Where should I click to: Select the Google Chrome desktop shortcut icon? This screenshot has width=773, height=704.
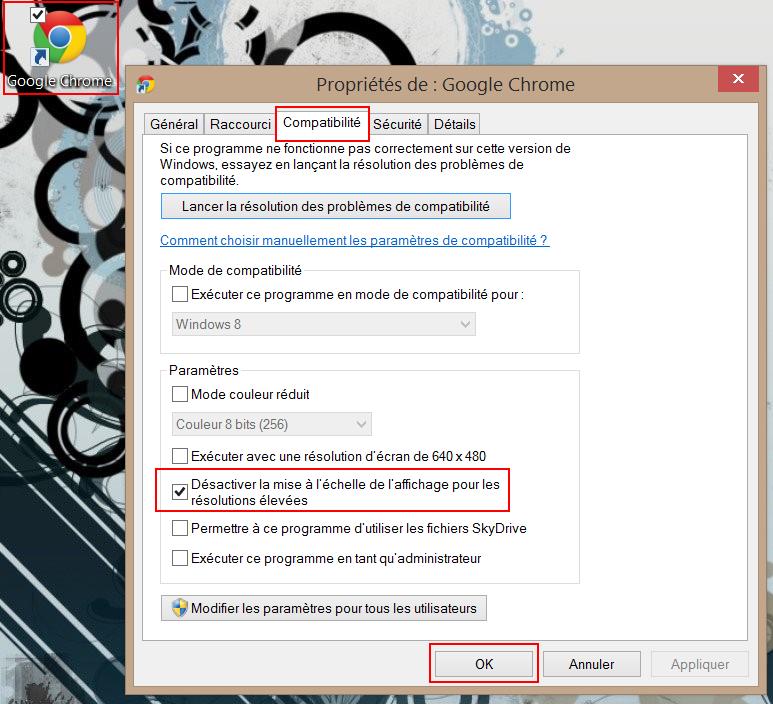pyautogui.click(x=59, y=48)
